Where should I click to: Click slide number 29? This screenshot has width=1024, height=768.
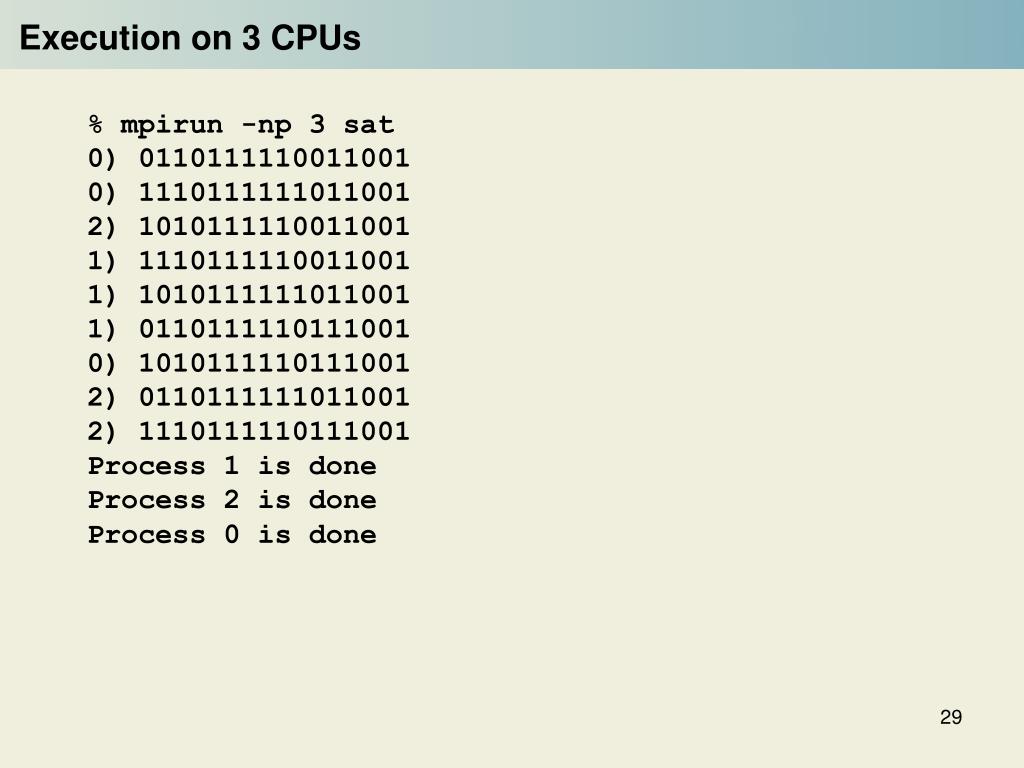coord(951,717)
